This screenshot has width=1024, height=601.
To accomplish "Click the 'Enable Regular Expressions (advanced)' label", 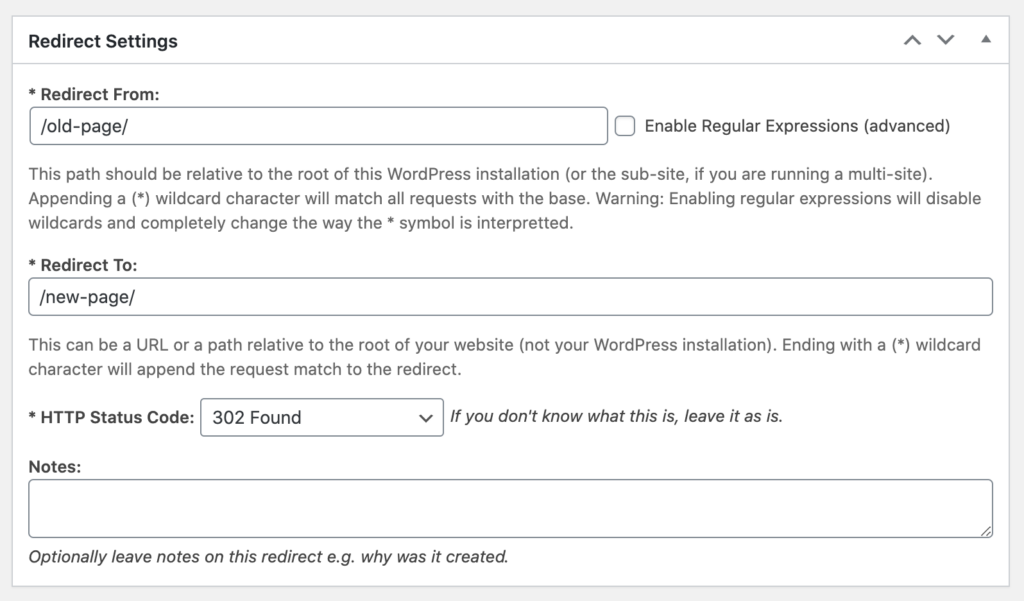I will point(797,126).
